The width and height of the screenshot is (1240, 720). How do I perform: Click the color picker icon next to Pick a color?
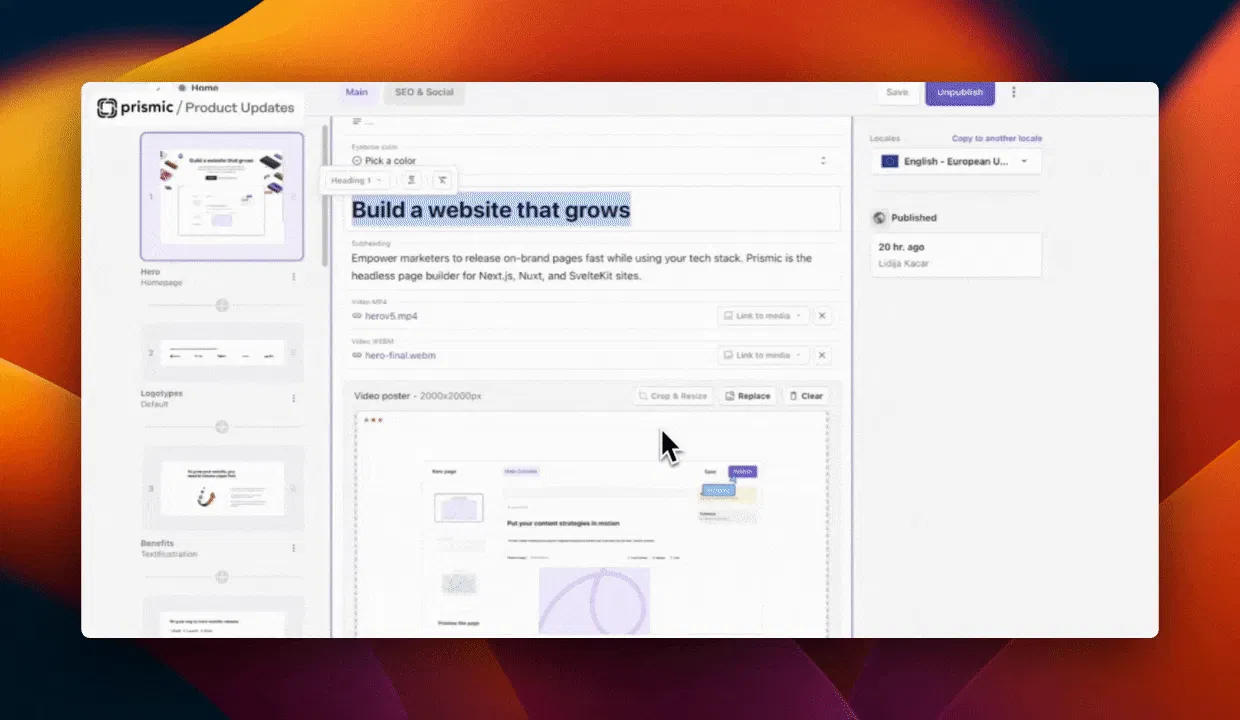(357, 160)
